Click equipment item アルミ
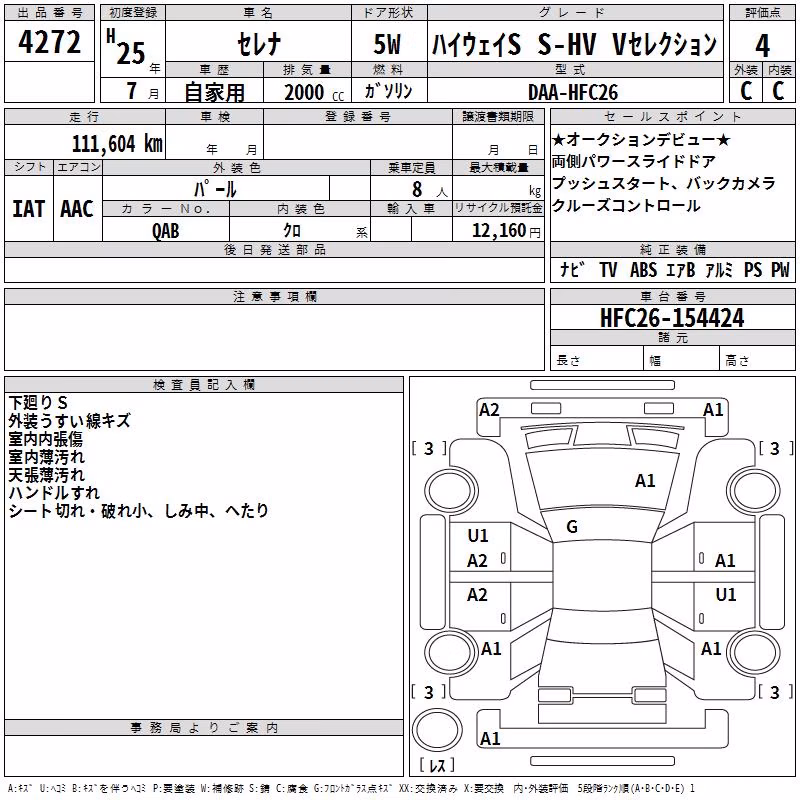This screenshot has height=800, width=800. pos(719,269)
